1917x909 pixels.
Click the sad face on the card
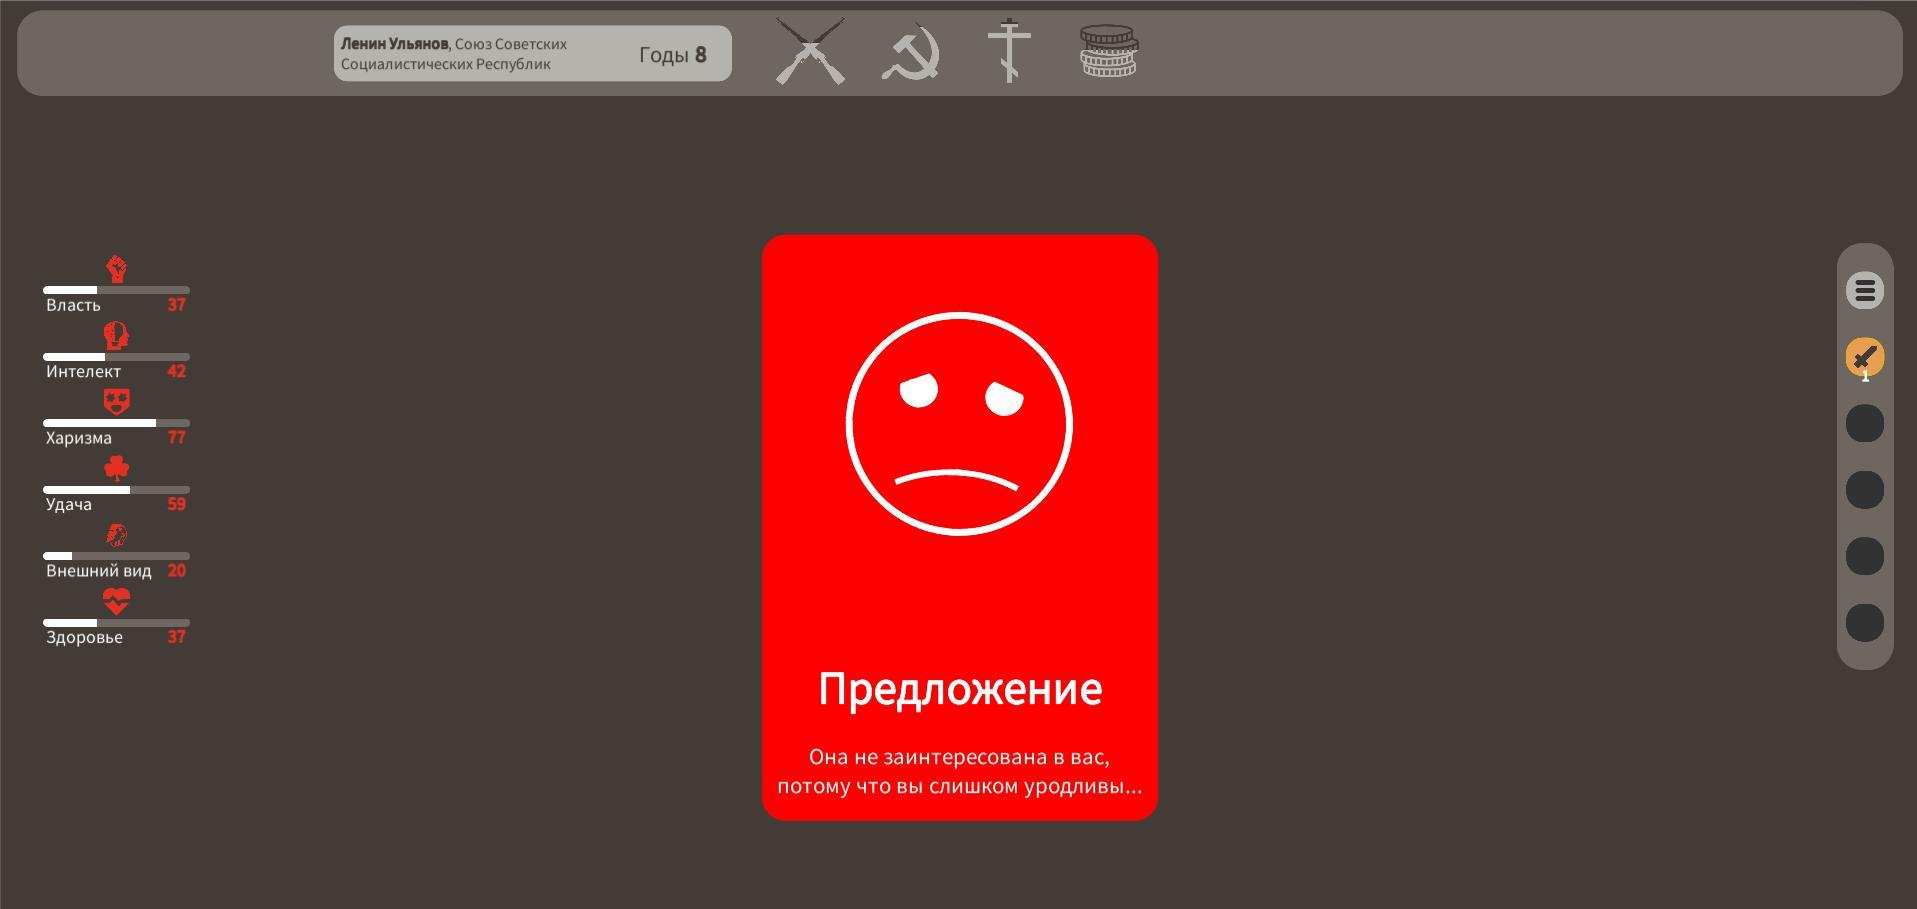point(959,424)
